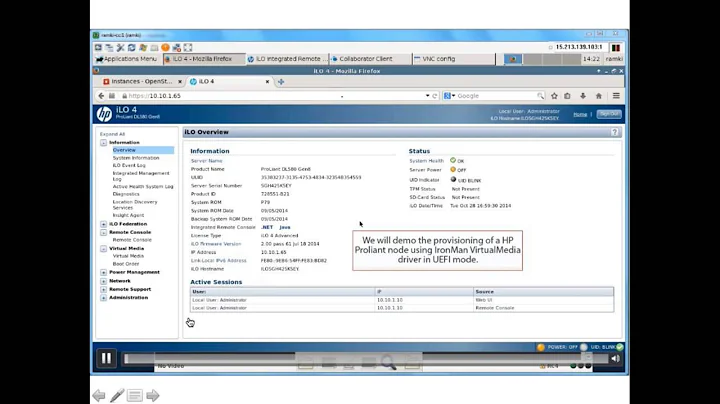Select the pen annotation tool
The height and width of the screenshot is (404, 720).
117,395
